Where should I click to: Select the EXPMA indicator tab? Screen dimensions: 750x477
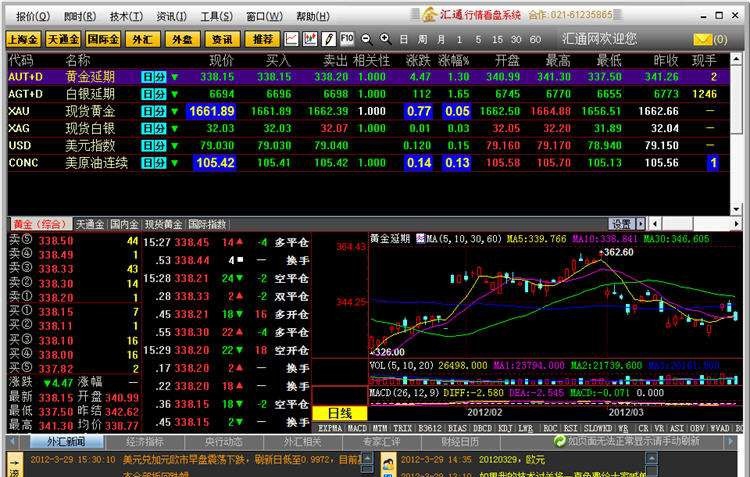330,428
